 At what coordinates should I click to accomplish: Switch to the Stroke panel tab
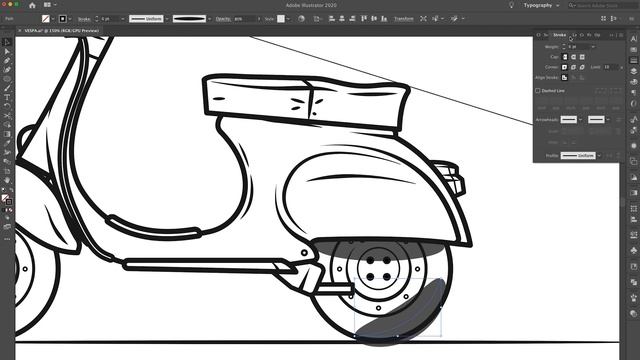point(559,35)
